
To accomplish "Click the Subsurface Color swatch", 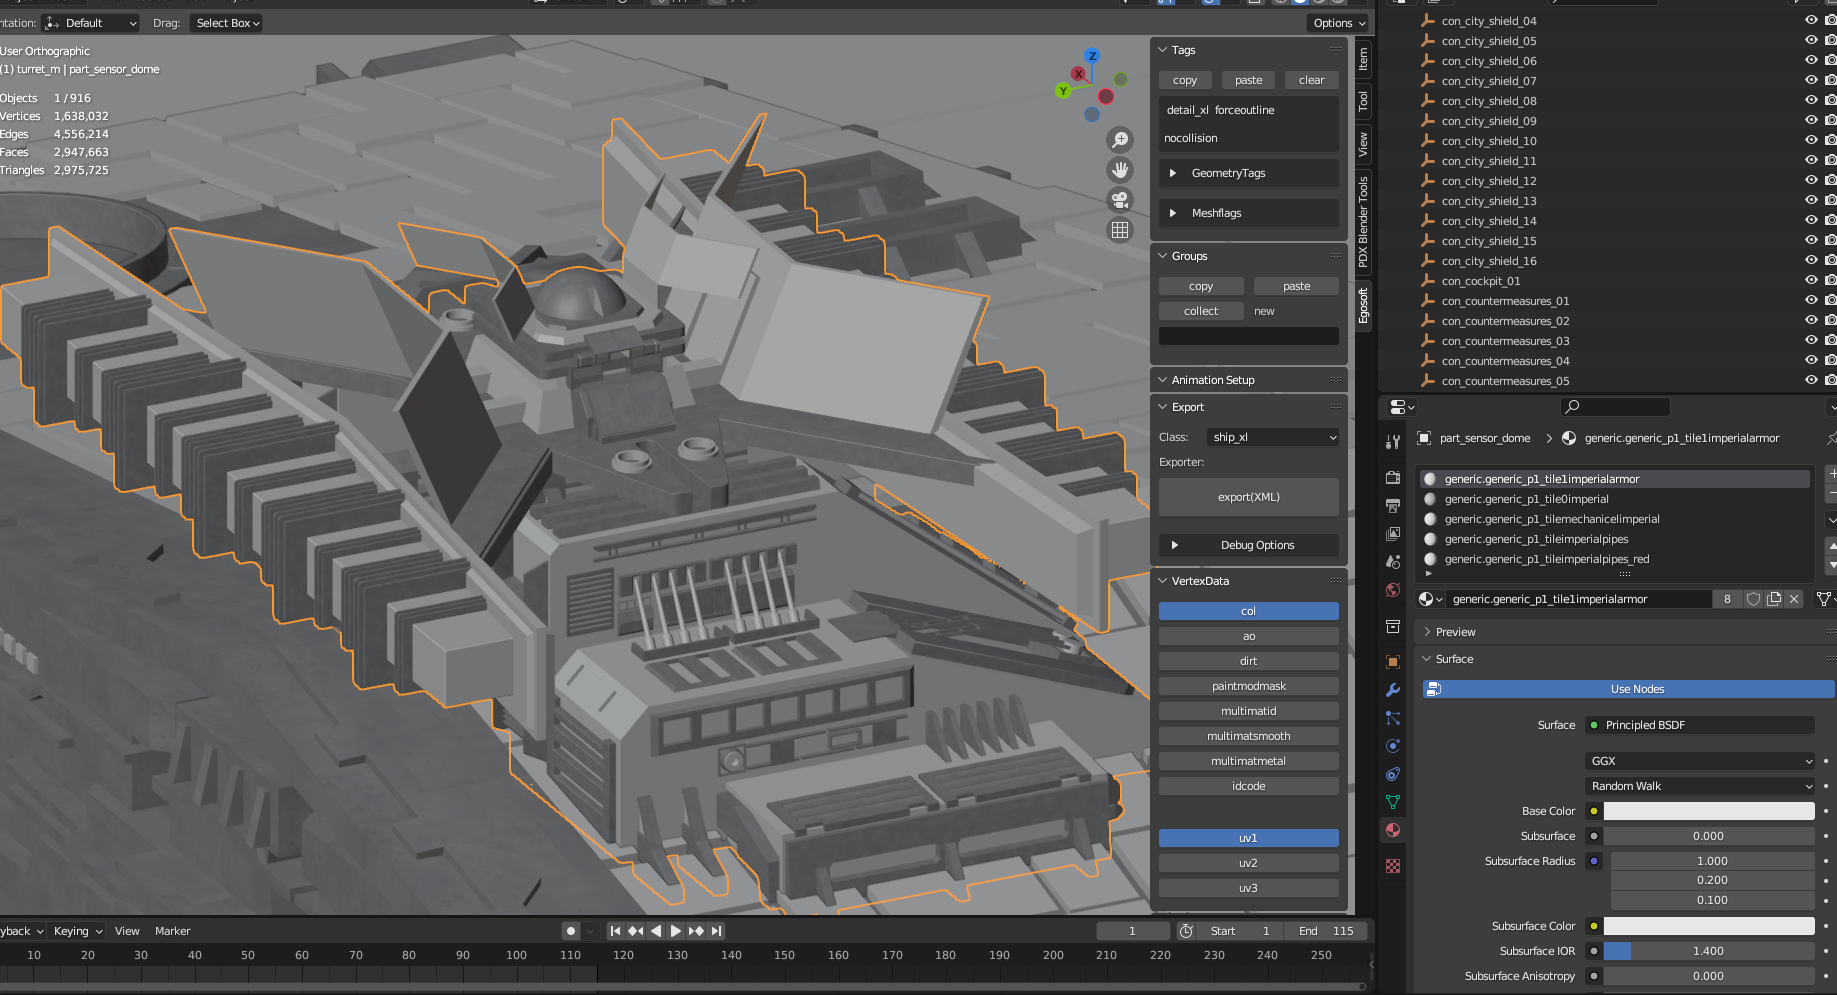I will click(1709, 926).
